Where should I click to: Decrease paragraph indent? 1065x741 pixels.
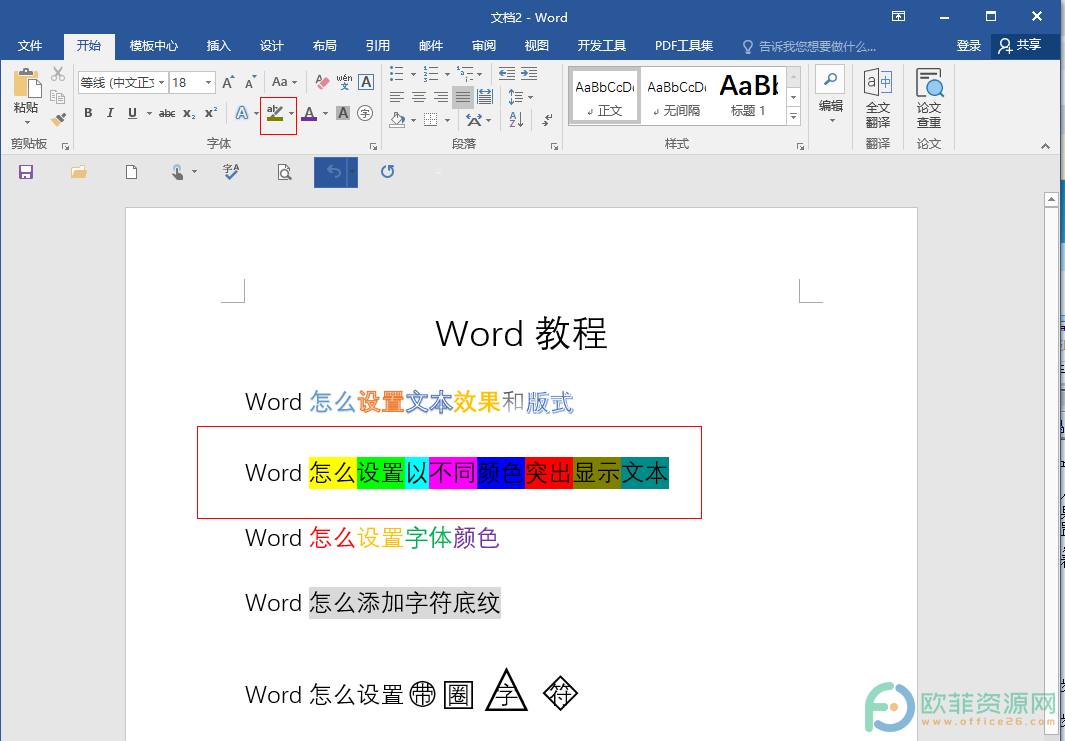[506, 73]
